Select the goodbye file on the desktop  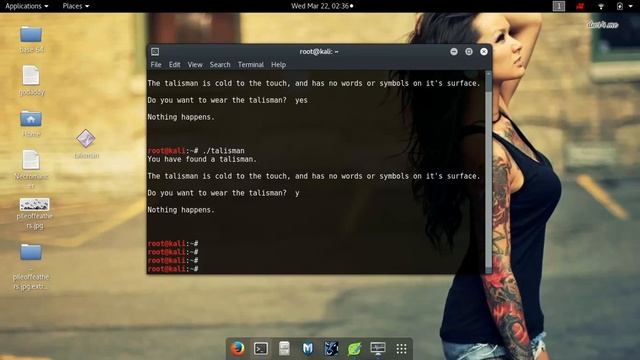pyautogui.click(x=31, y=81)
